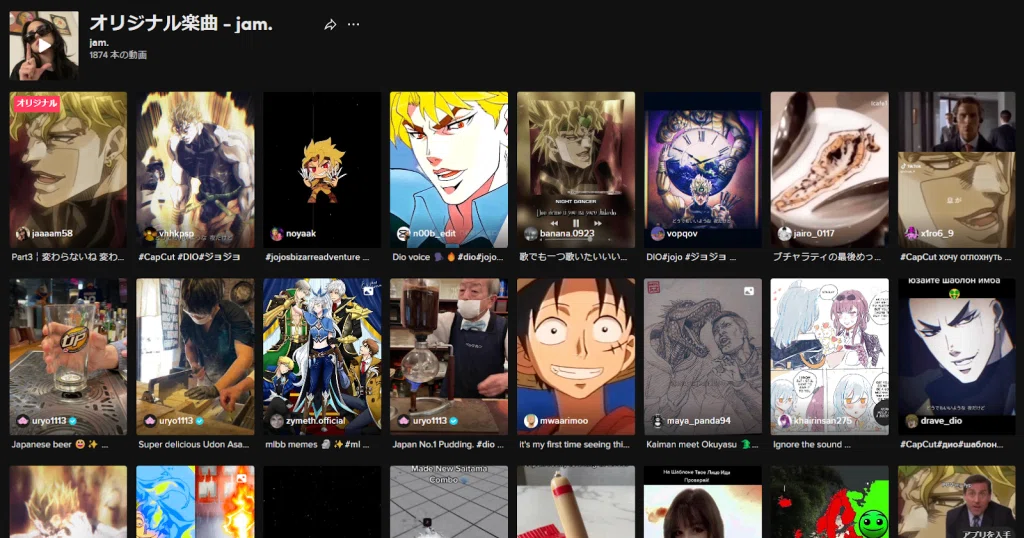Open caption 'Part3｜変わらないね 変わ...'
Screen dimensions: 1024x538
pos(67,257)
